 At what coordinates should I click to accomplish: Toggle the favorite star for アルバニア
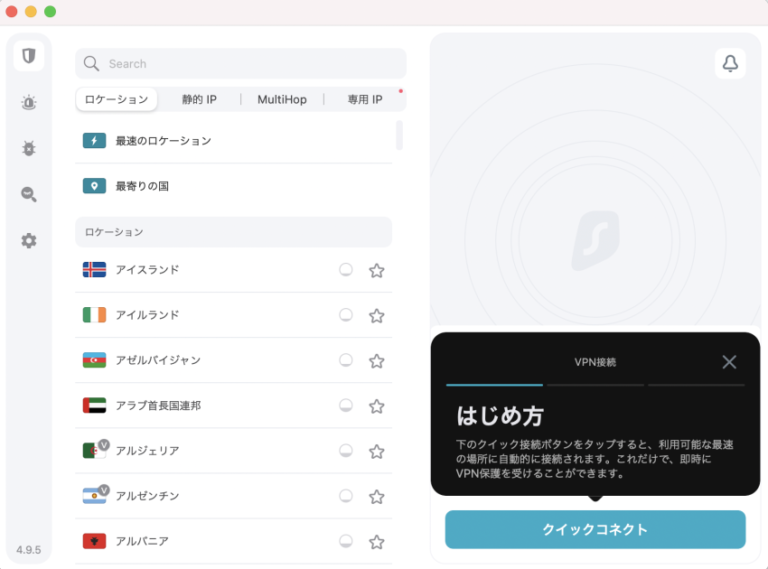pos(376,542)
